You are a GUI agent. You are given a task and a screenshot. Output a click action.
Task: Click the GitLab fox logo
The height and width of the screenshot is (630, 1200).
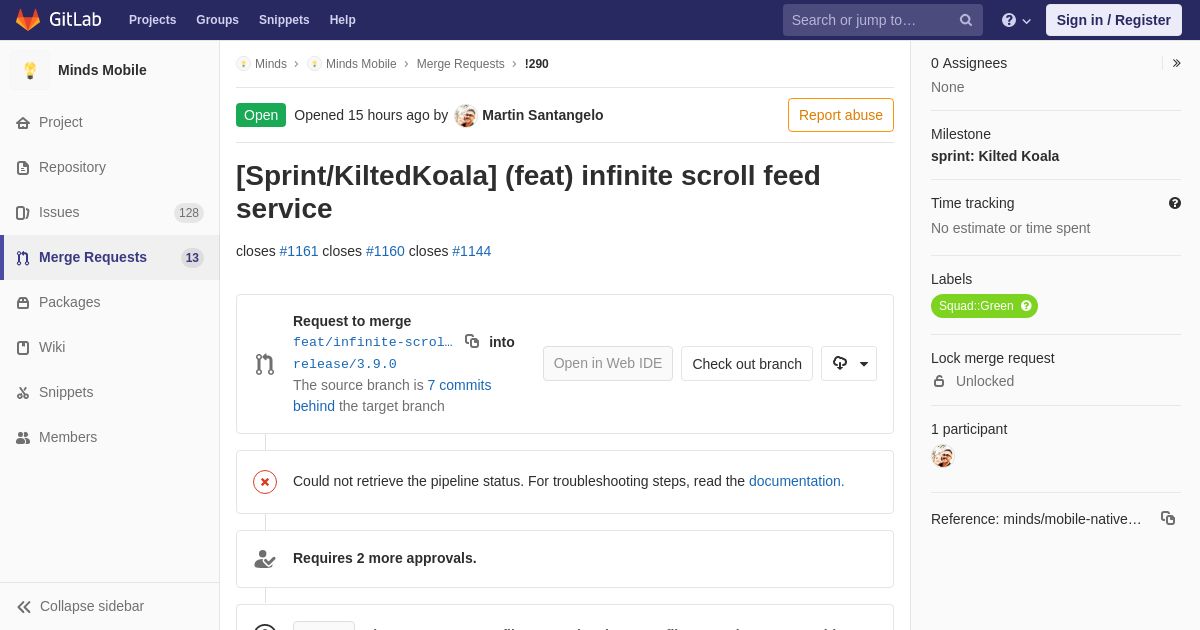click(28, 20)
